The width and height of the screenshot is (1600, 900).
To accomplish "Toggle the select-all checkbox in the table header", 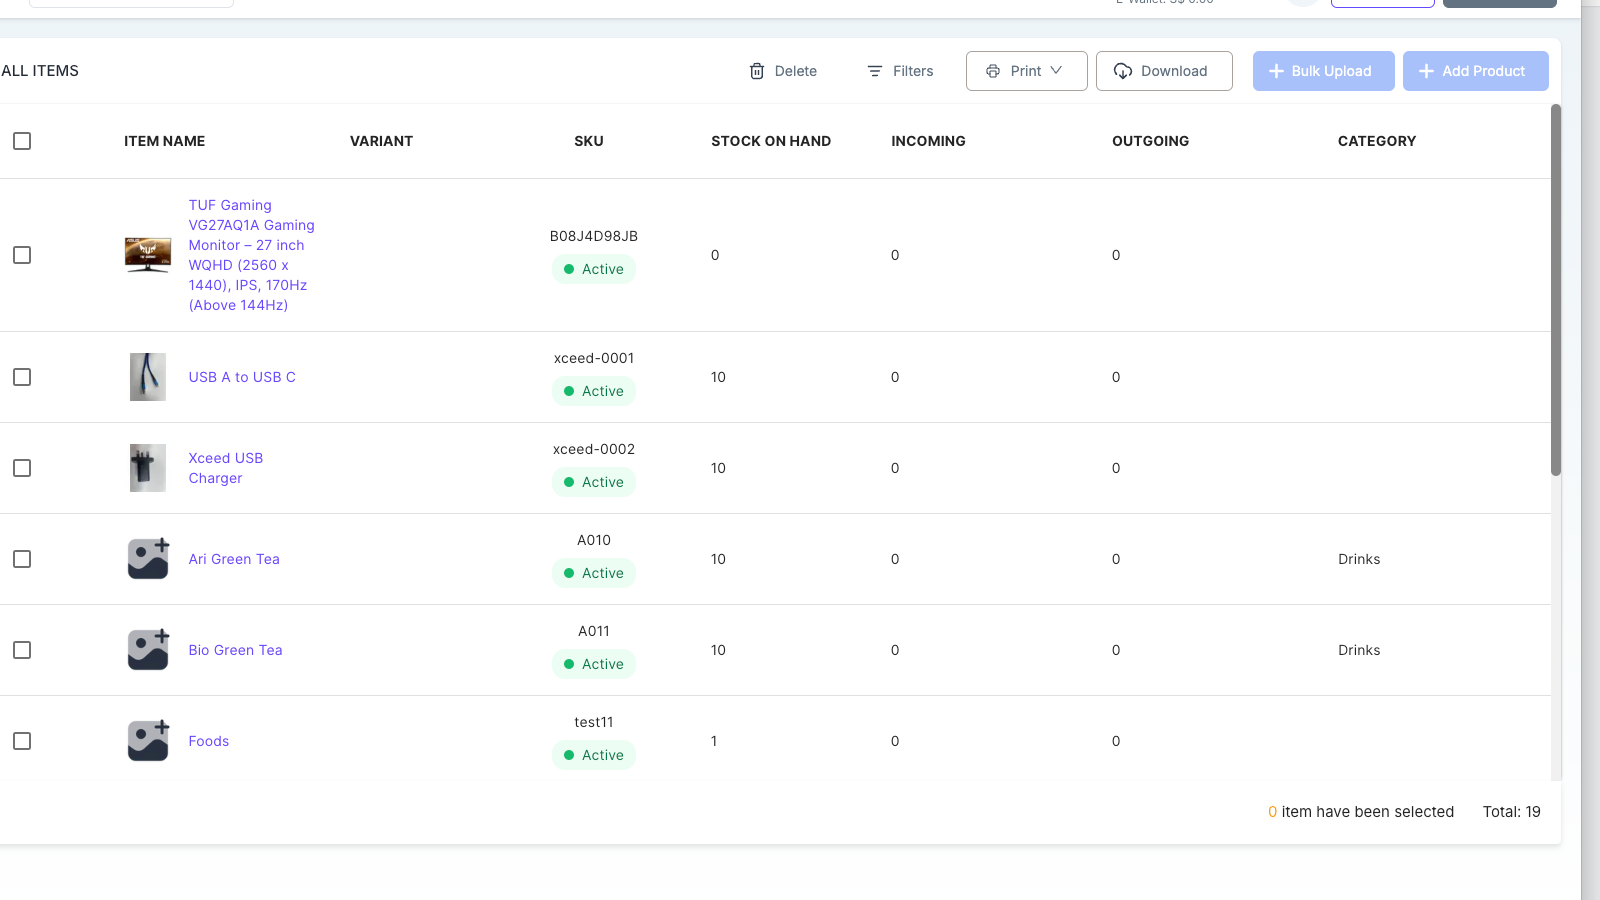I will (22, 141).
